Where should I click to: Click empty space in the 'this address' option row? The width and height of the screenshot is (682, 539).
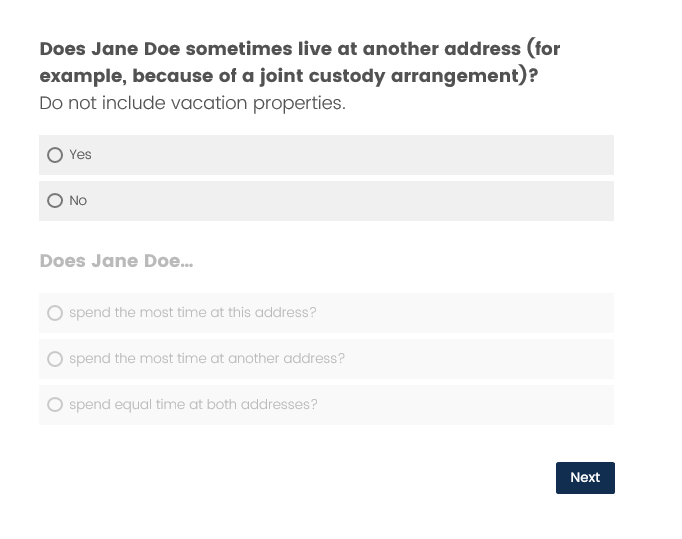click(470, 313)
